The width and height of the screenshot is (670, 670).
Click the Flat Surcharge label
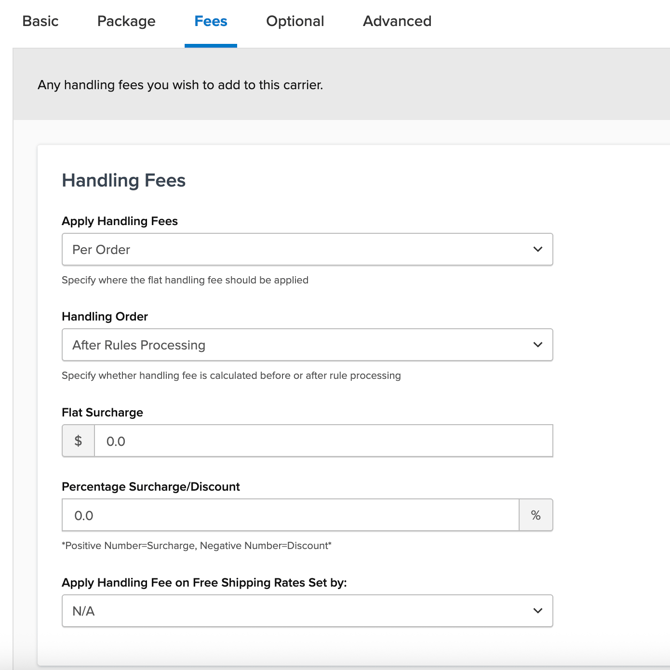point(102,412)
